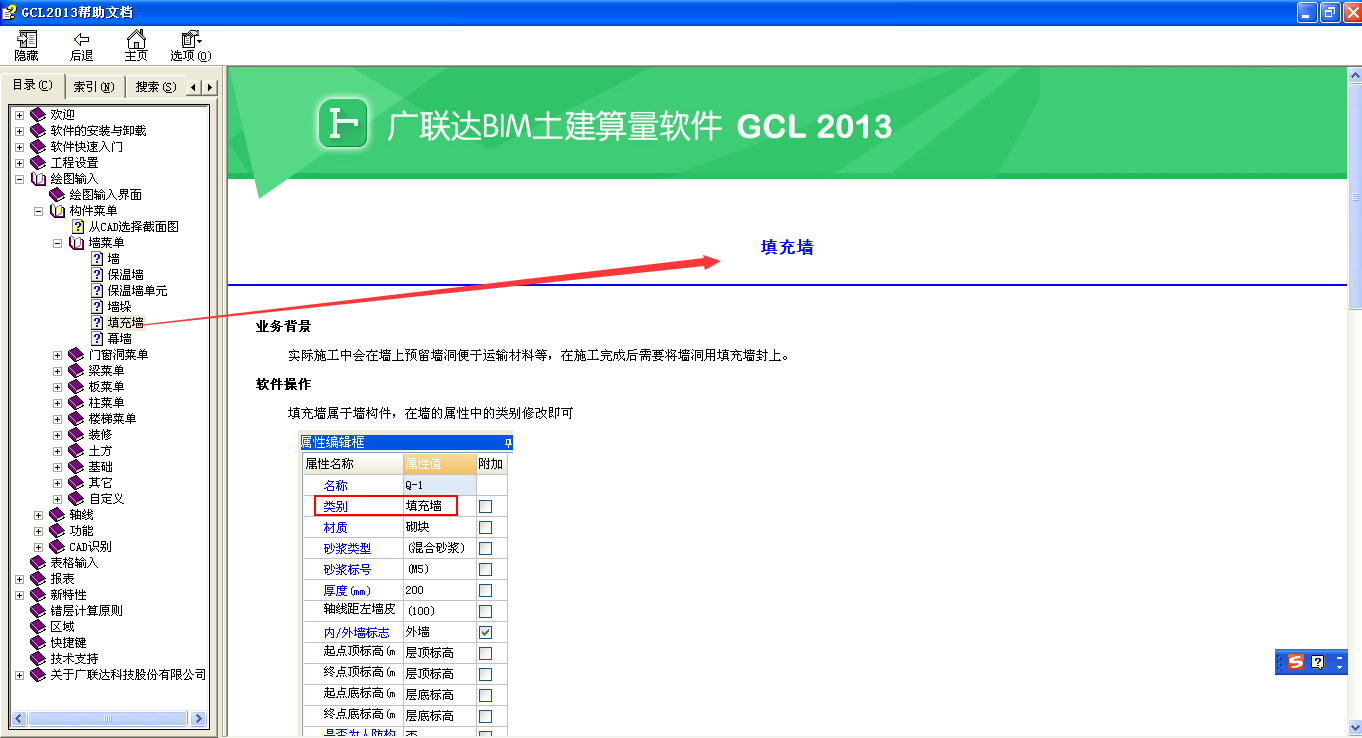Tick the 附加 checkbox in the 砂浆标号 row
1362x738 pixels.
[x=486, y=569]
